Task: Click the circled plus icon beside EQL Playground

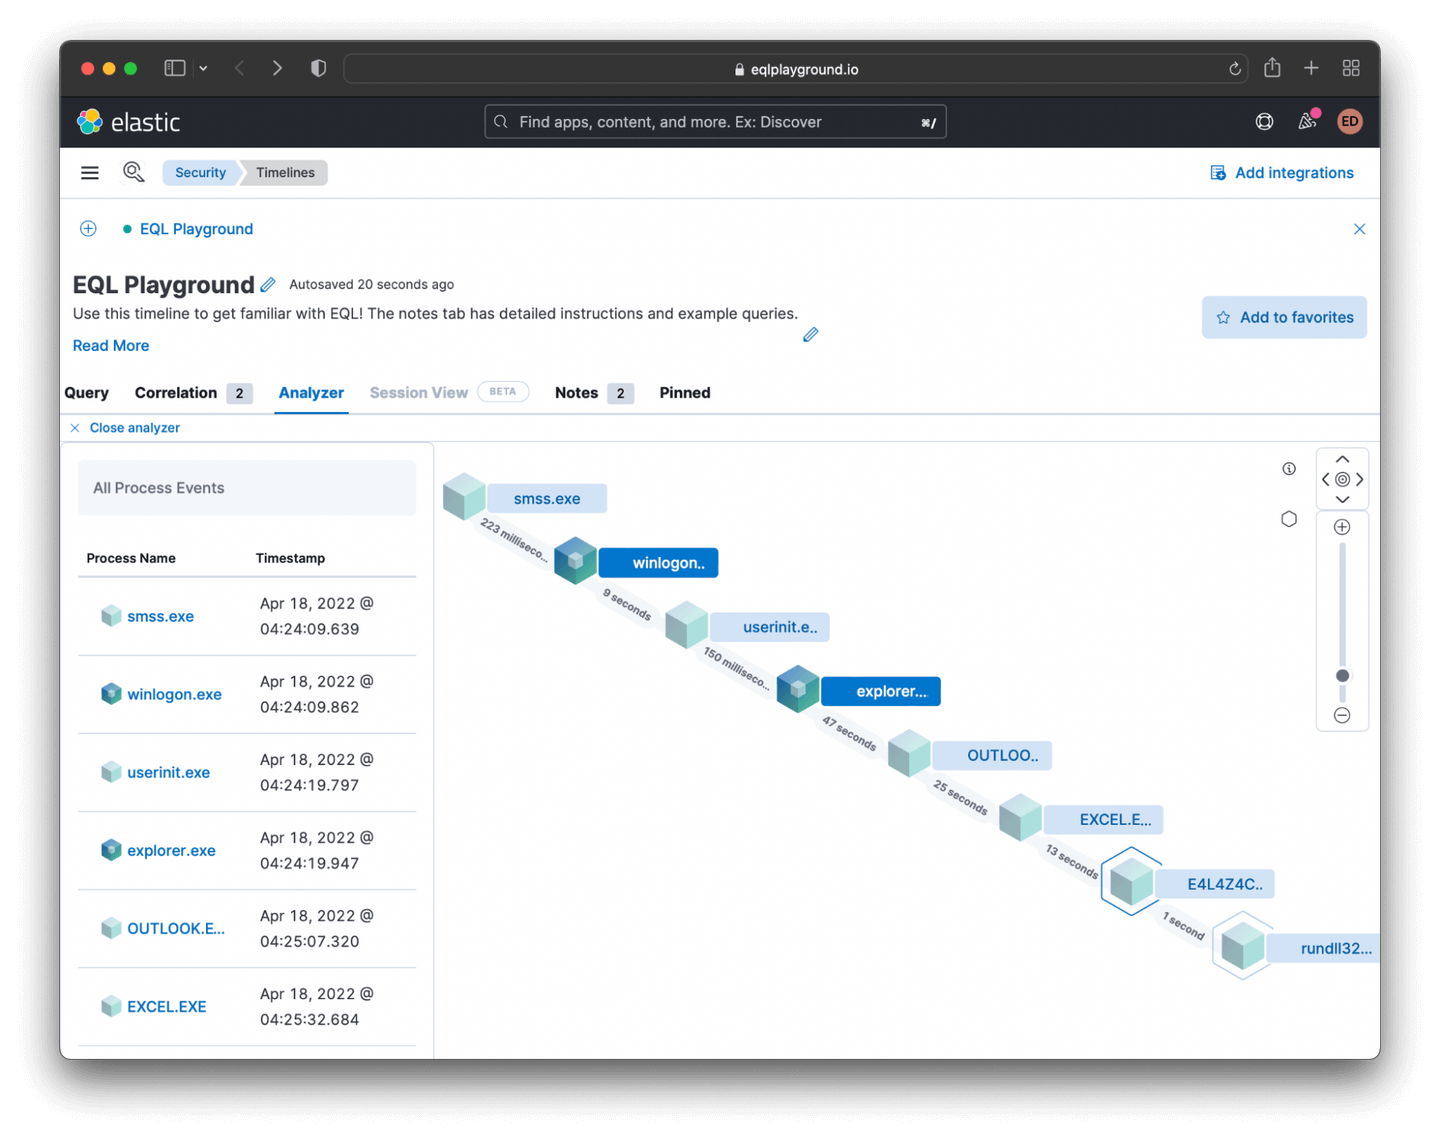Action: [x=88, y=228]
